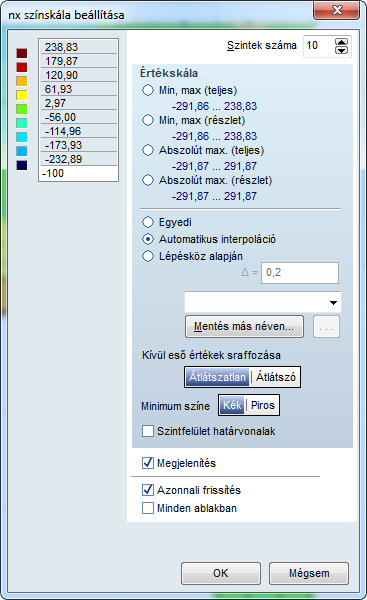The image size is (367, 600).
Task: Click the bright red color swatch
Action: pyautogui.click(x=22, y=67)
